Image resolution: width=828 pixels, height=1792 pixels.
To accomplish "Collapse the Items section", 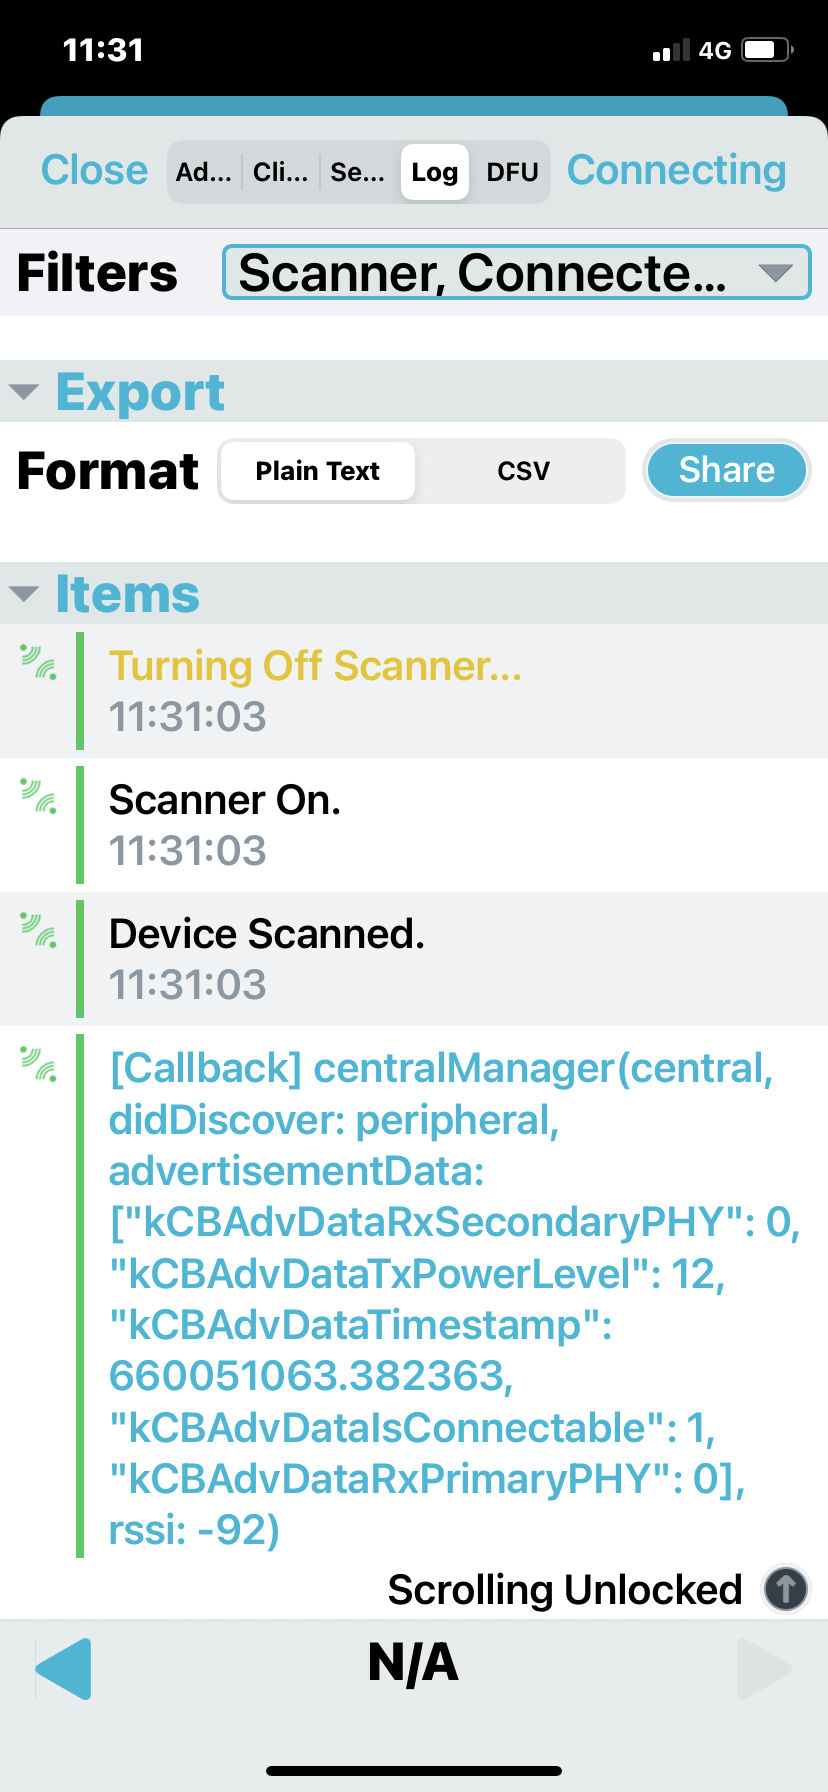I will click(x=104, y=593).
